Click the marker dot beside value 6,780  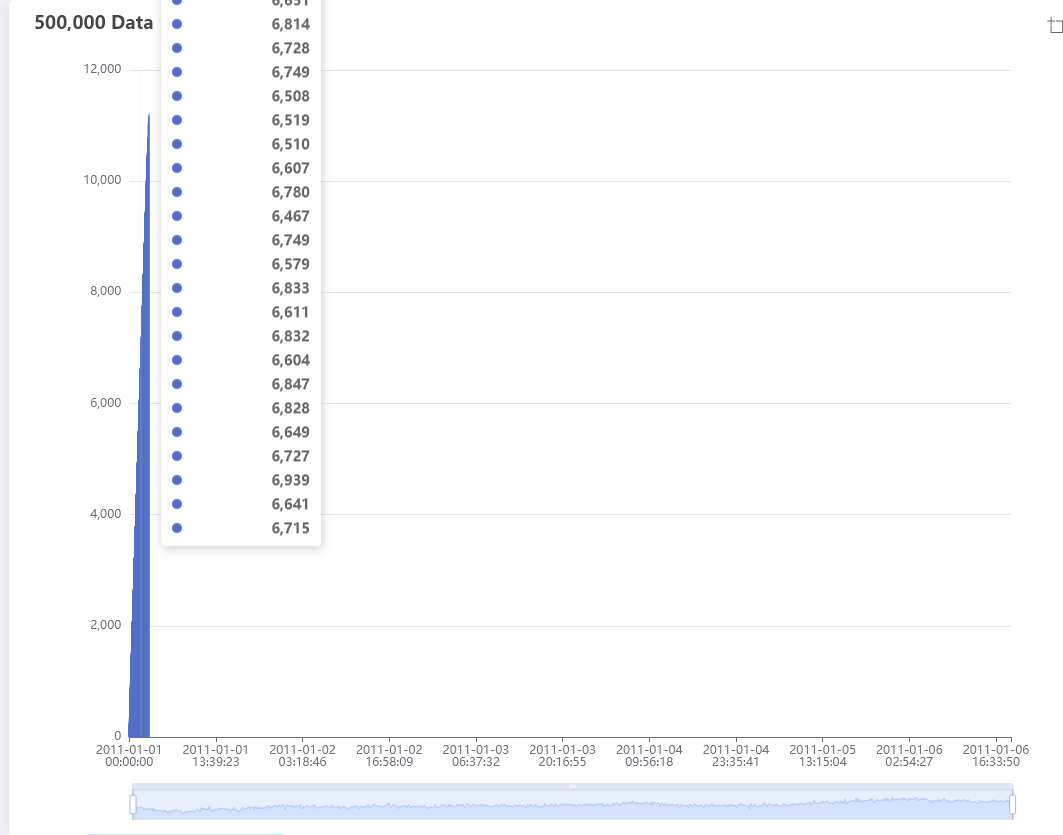(x=177, y=191)
